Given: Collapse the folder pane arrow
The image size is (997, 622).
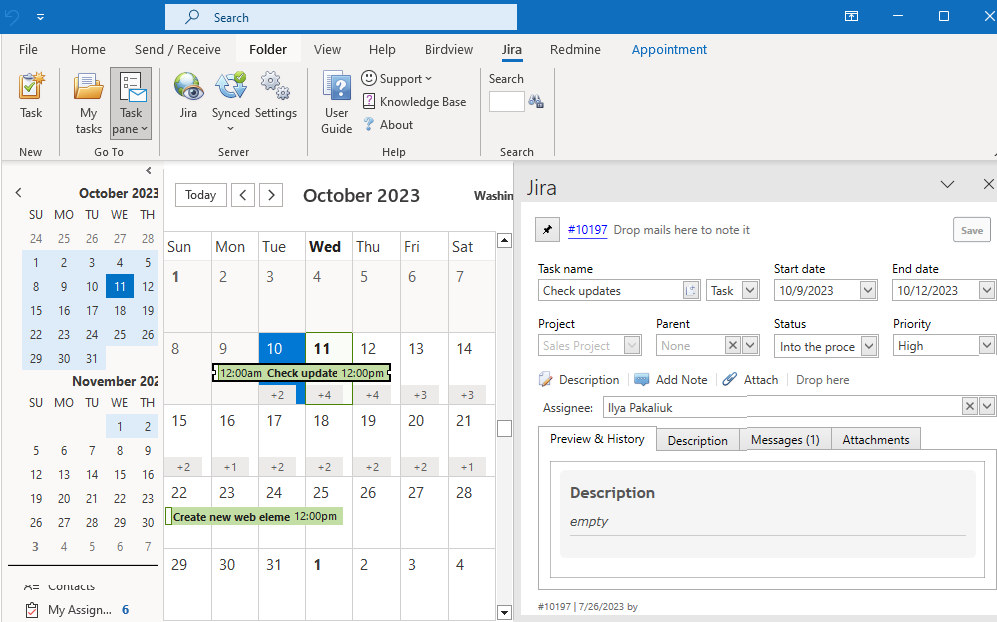Looking at the screenshot, I should [x=149, y=170].
